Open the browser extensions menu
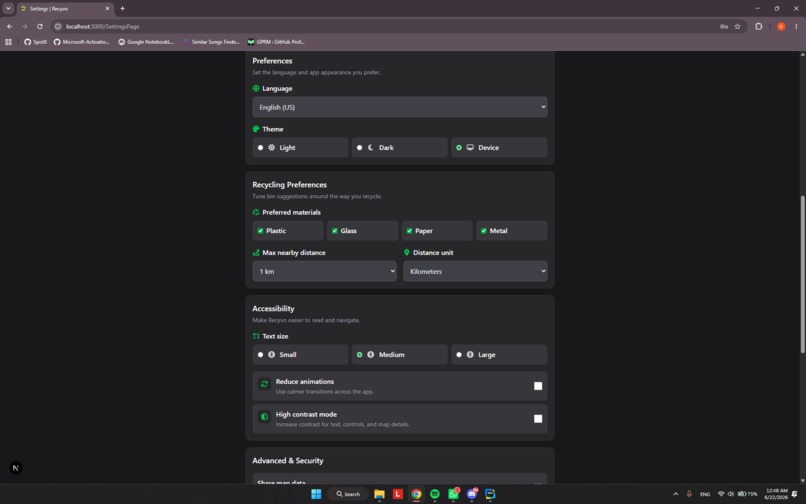Image resolution: width=806 pixels, height=504 pixels. point(759,26)
